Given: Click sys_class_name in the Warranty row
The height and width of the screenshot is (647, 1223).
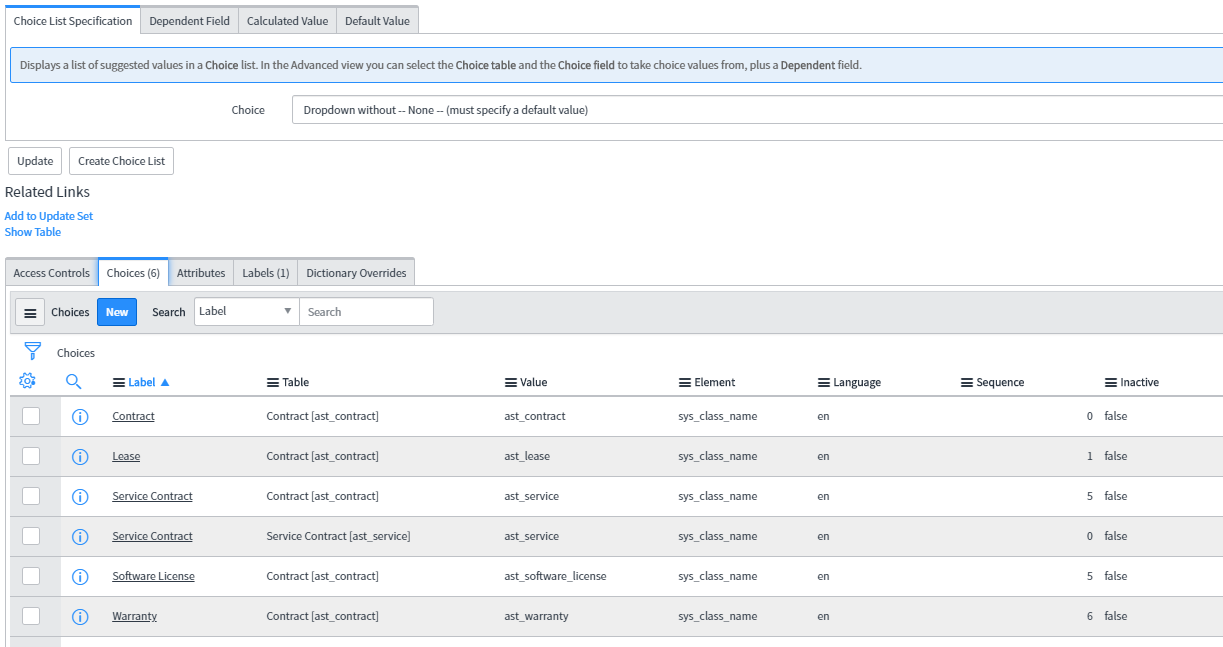Looking at the screenshot, I should (x=717, y=616).
